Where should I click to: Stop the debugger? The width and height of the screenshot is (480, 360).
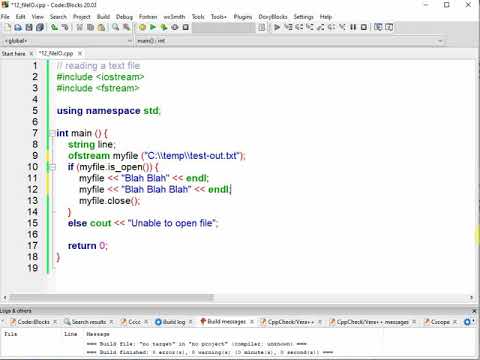(x=364, y=27)
